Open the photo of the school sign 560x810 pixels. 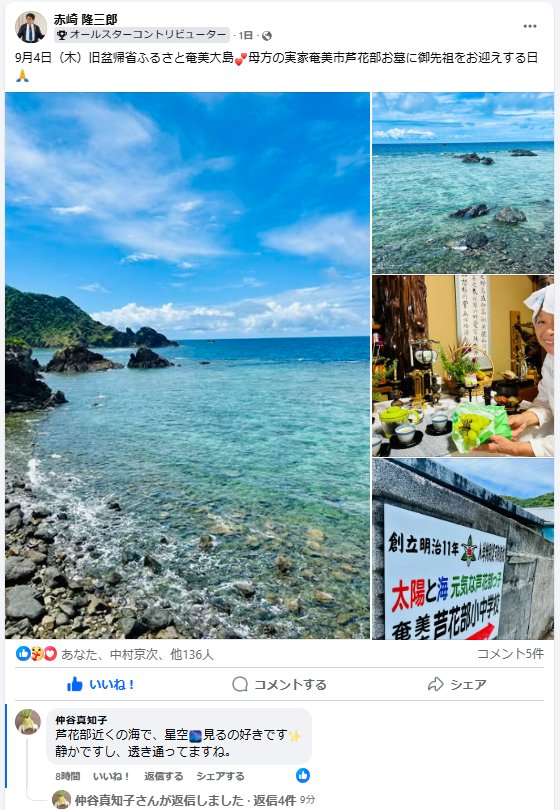tap(463, 549)
